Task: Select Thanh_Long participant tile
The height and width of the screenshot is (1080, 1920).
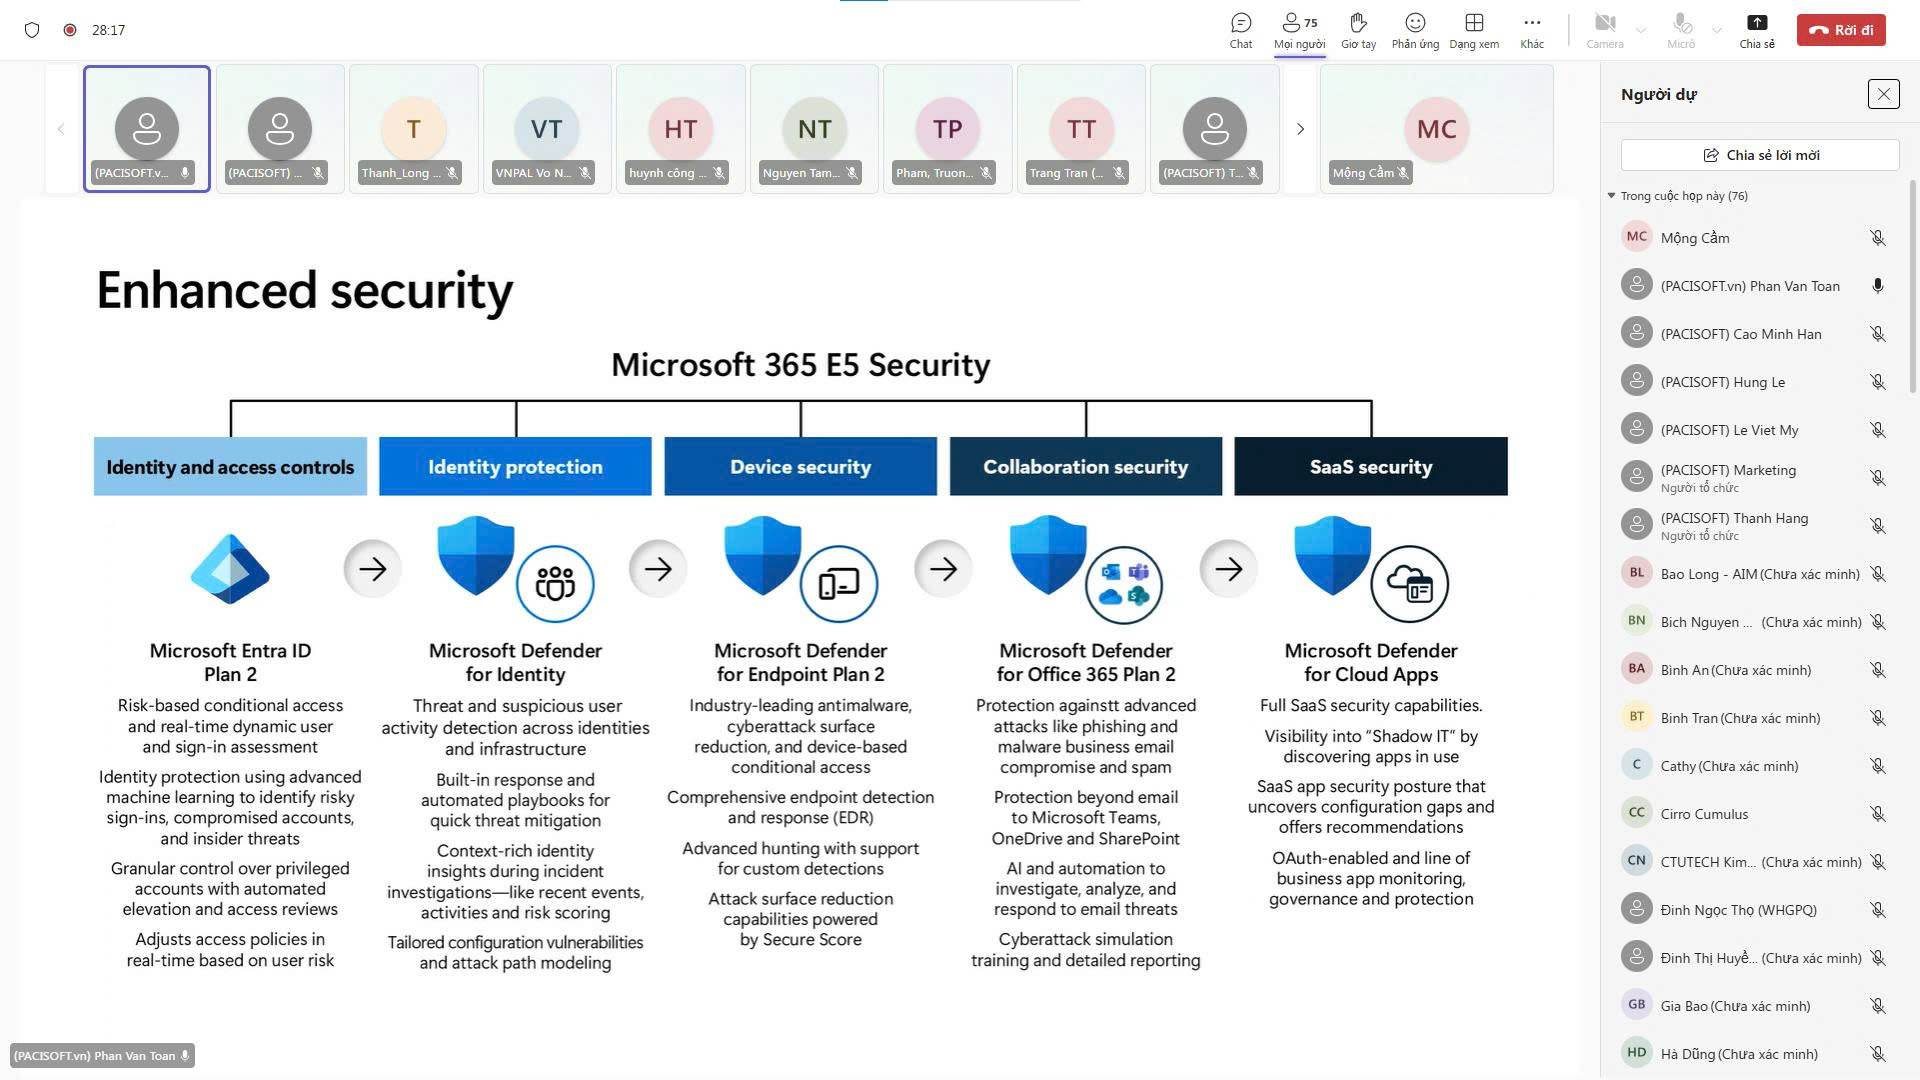Action: (x=413, y=129)
